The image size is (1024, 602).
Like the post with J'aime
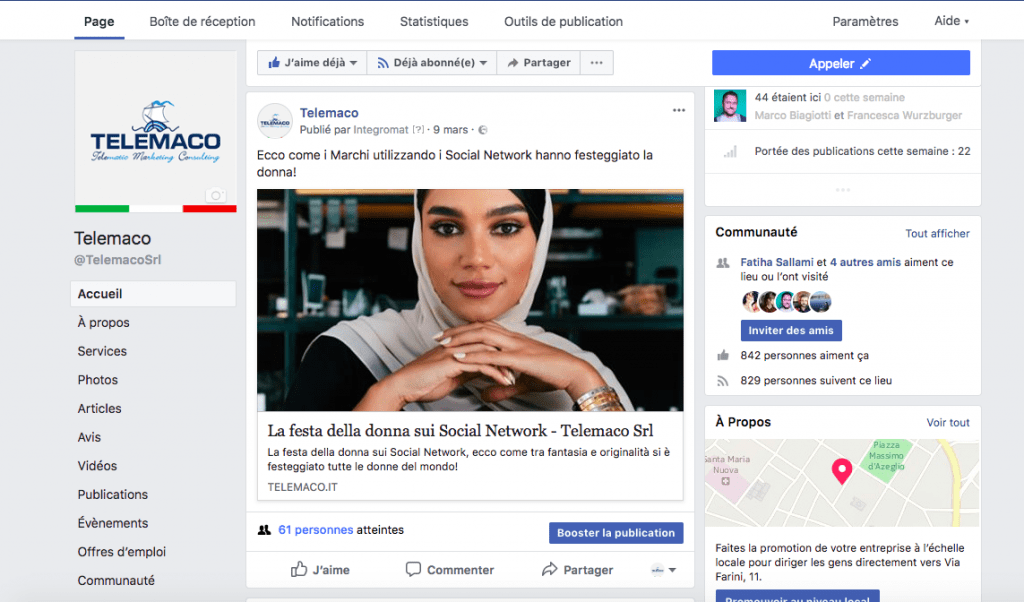[x=320, y=570]
